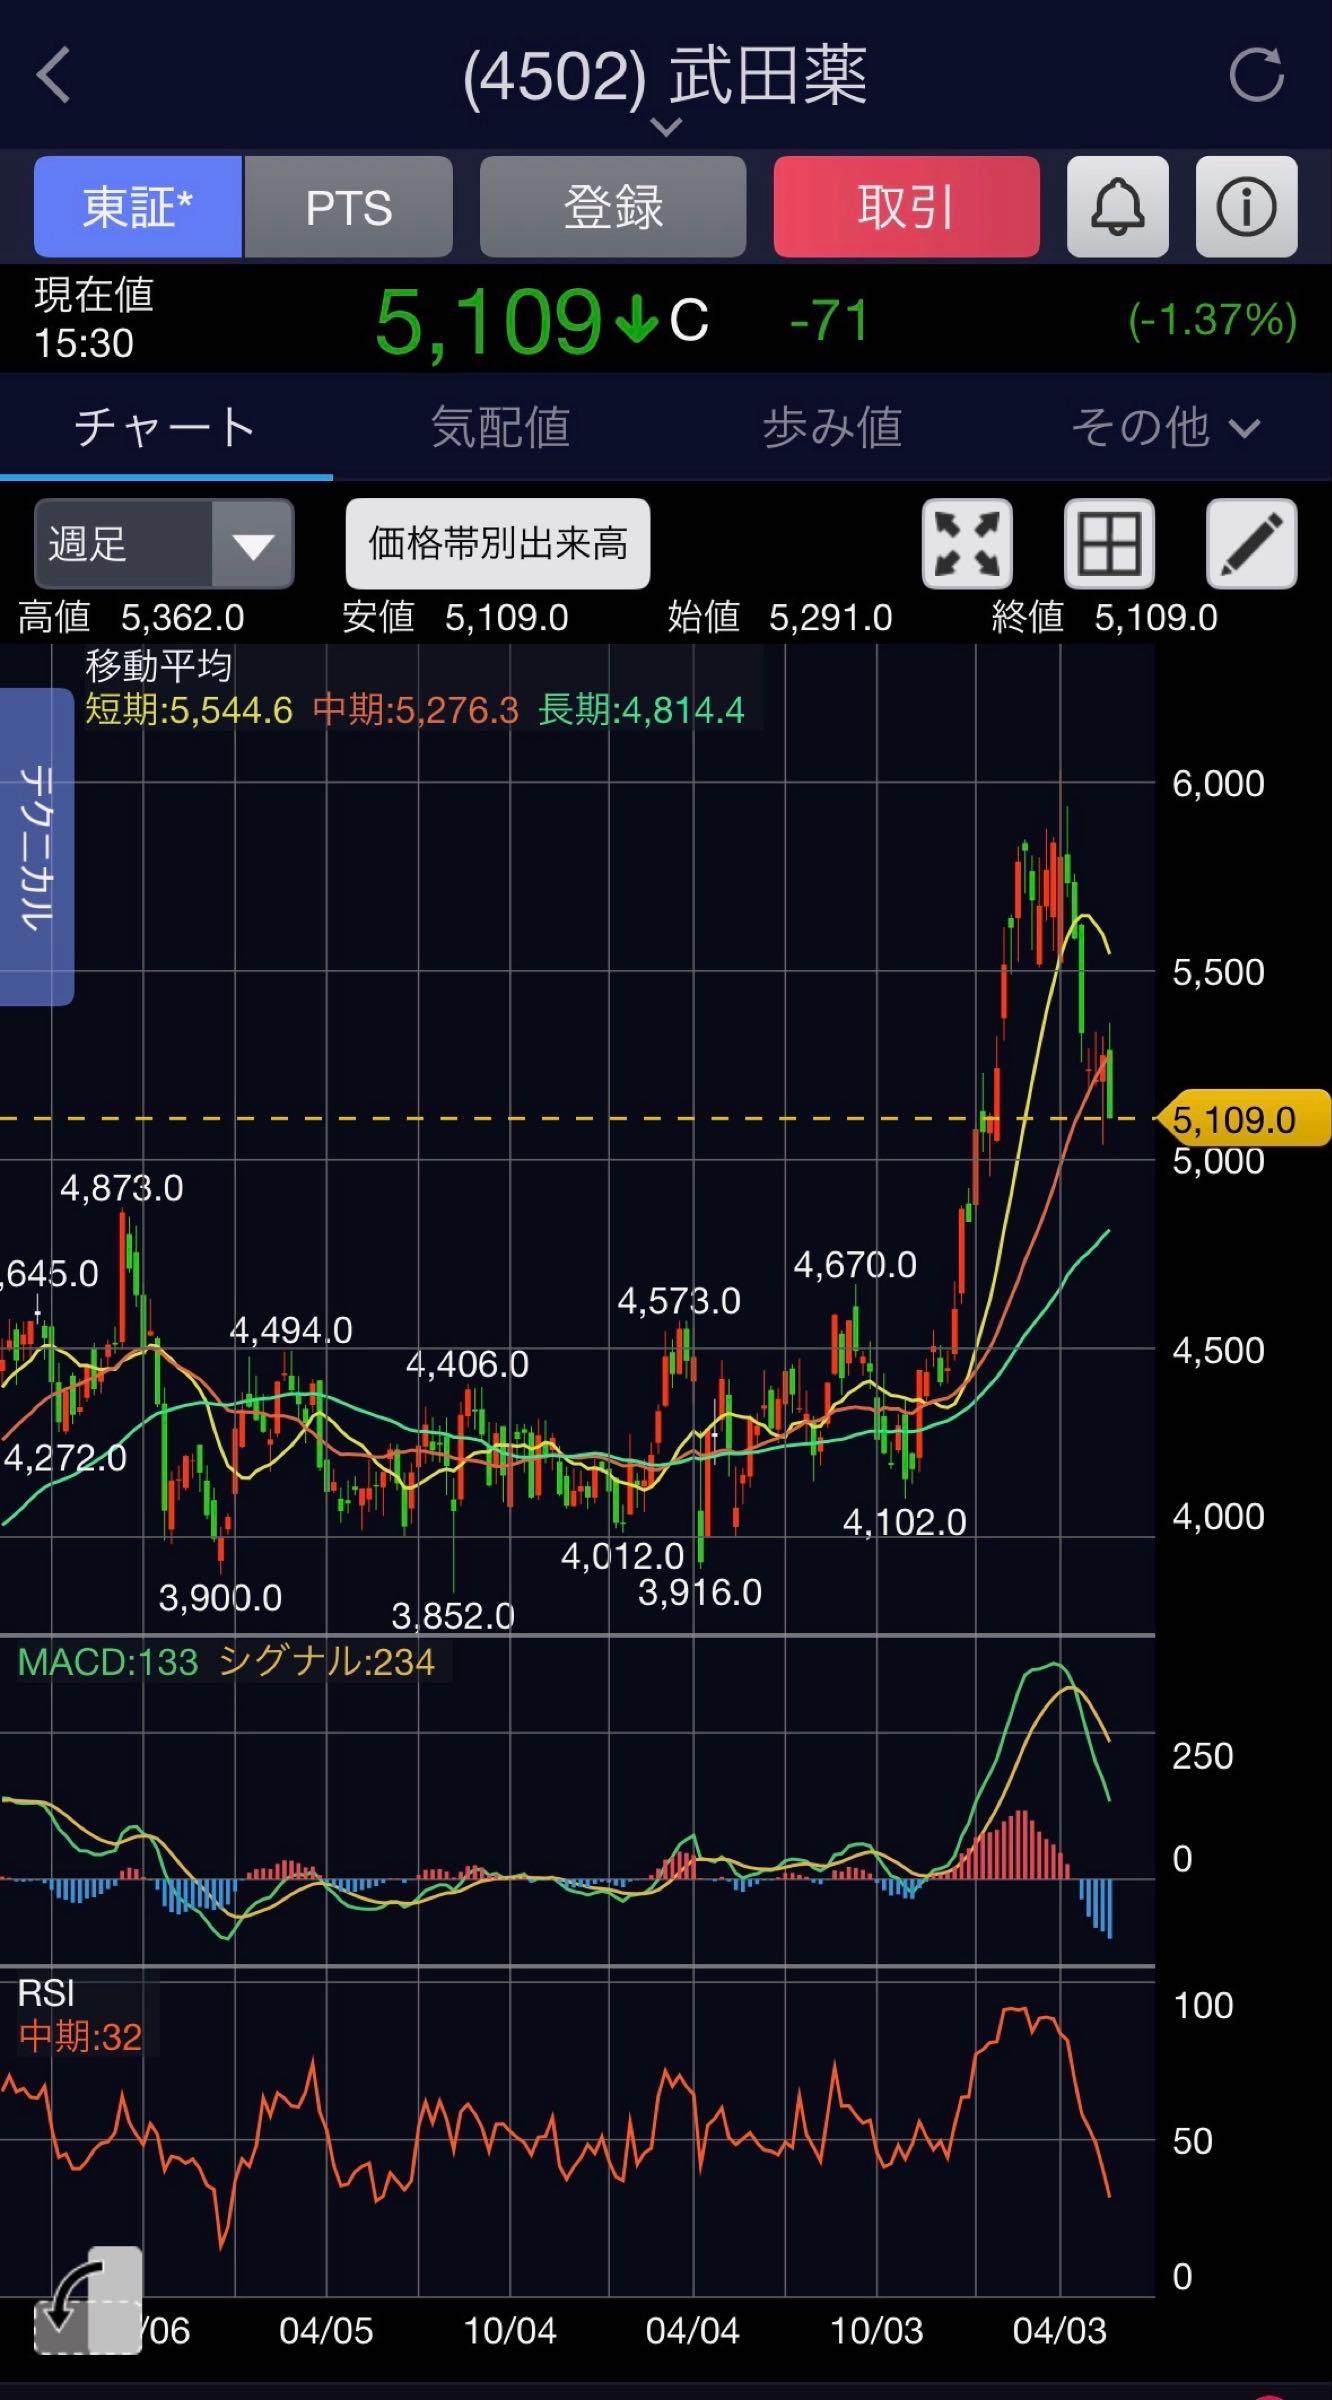This screenshot has height=2400, width=1332.
Task: Open the chart grid layout selector
Action: pos(1109,544)
